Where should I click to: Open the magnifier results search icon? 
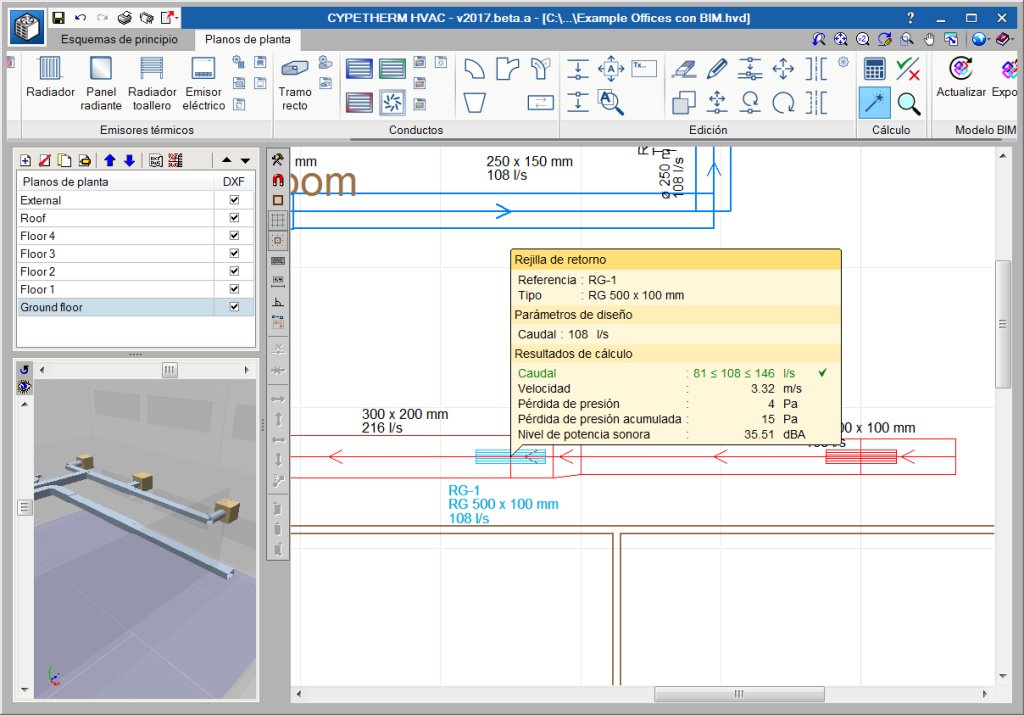coord(908,103)
